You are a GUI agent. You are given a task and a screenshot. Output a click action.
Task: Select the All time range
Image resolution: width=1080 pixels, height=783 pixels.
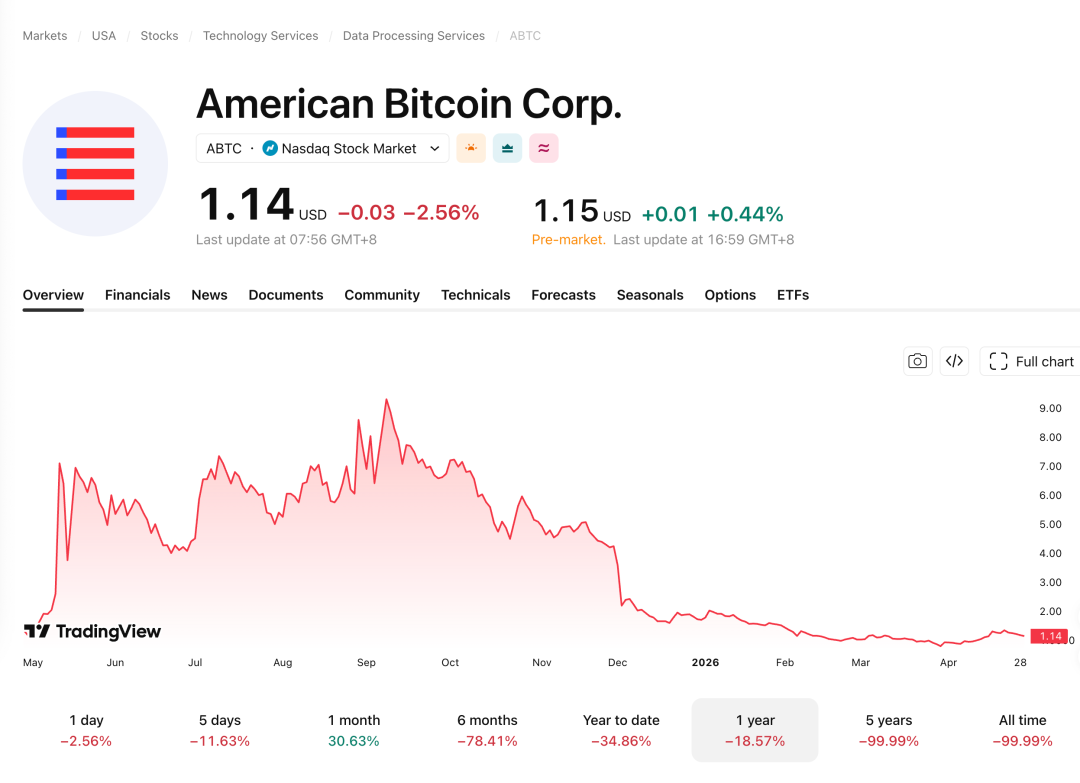(1022, 730)
